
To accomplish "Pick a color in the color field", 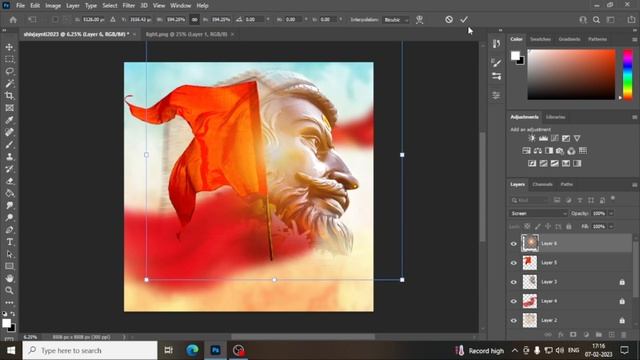I will coord(571,75).
